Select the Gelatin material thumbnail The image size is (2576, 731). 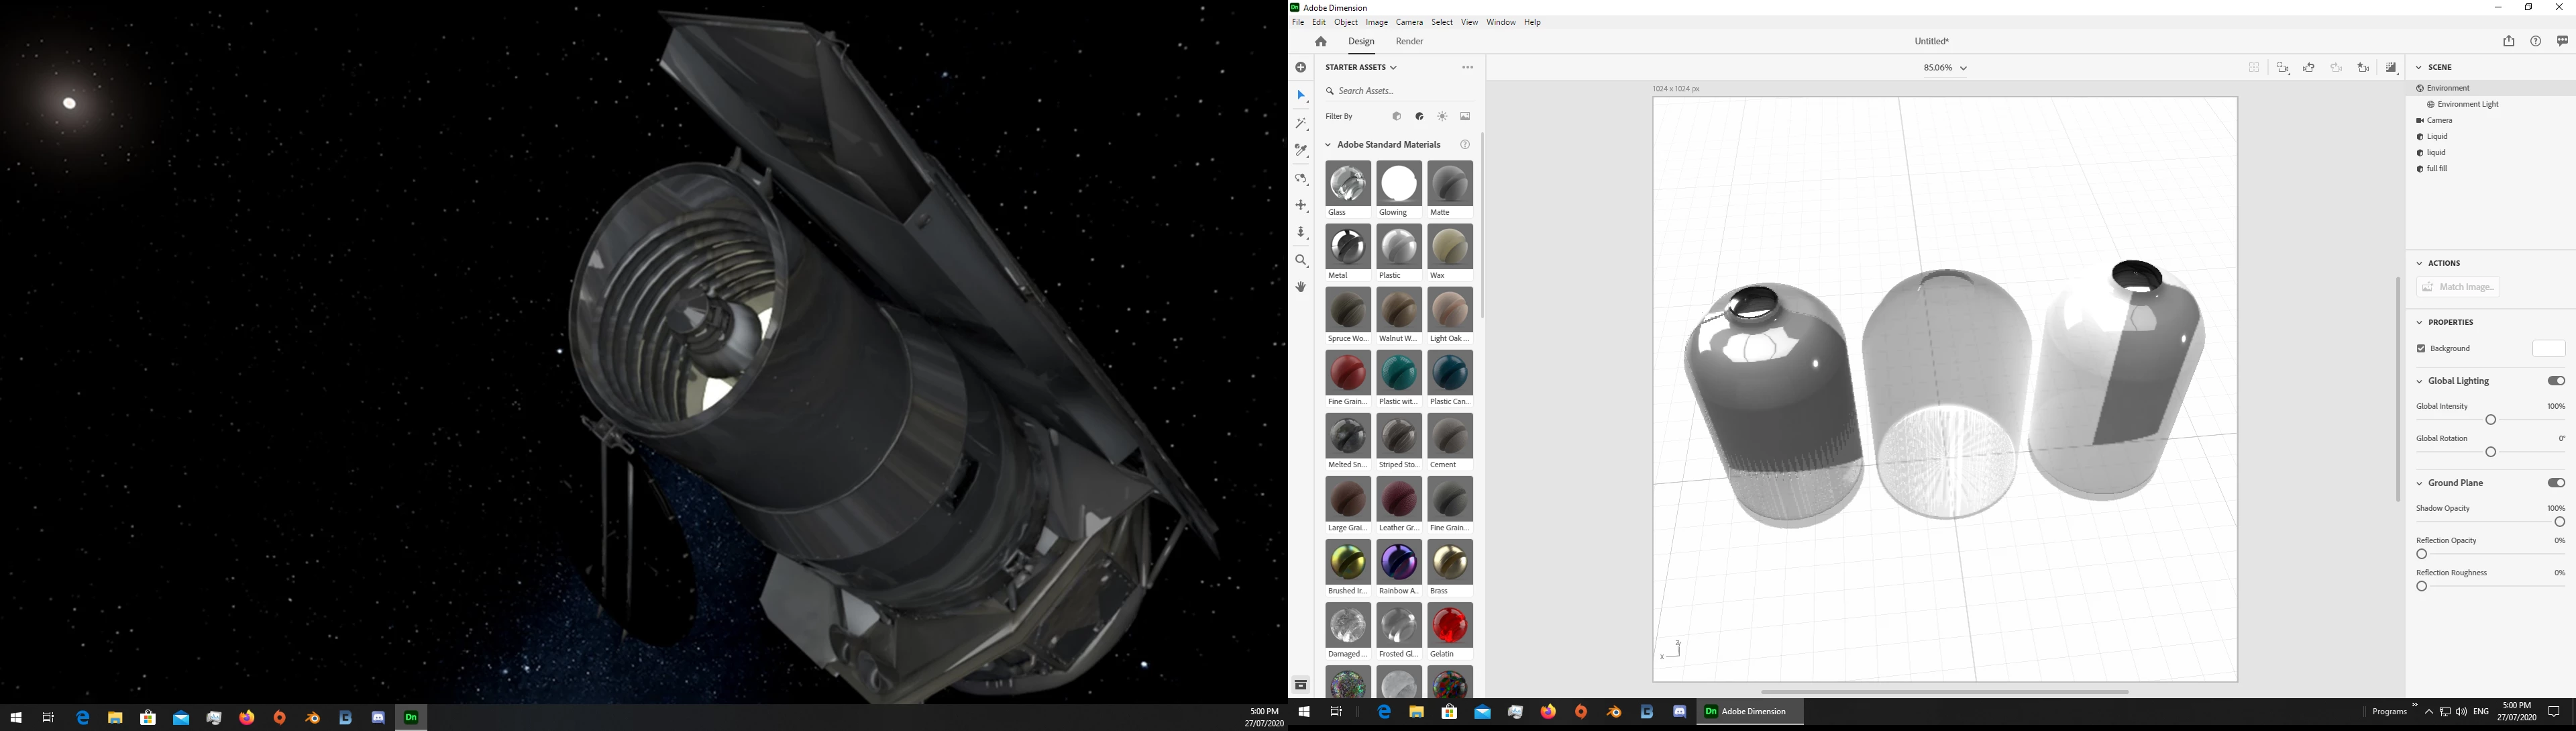tap(1450, 627)
